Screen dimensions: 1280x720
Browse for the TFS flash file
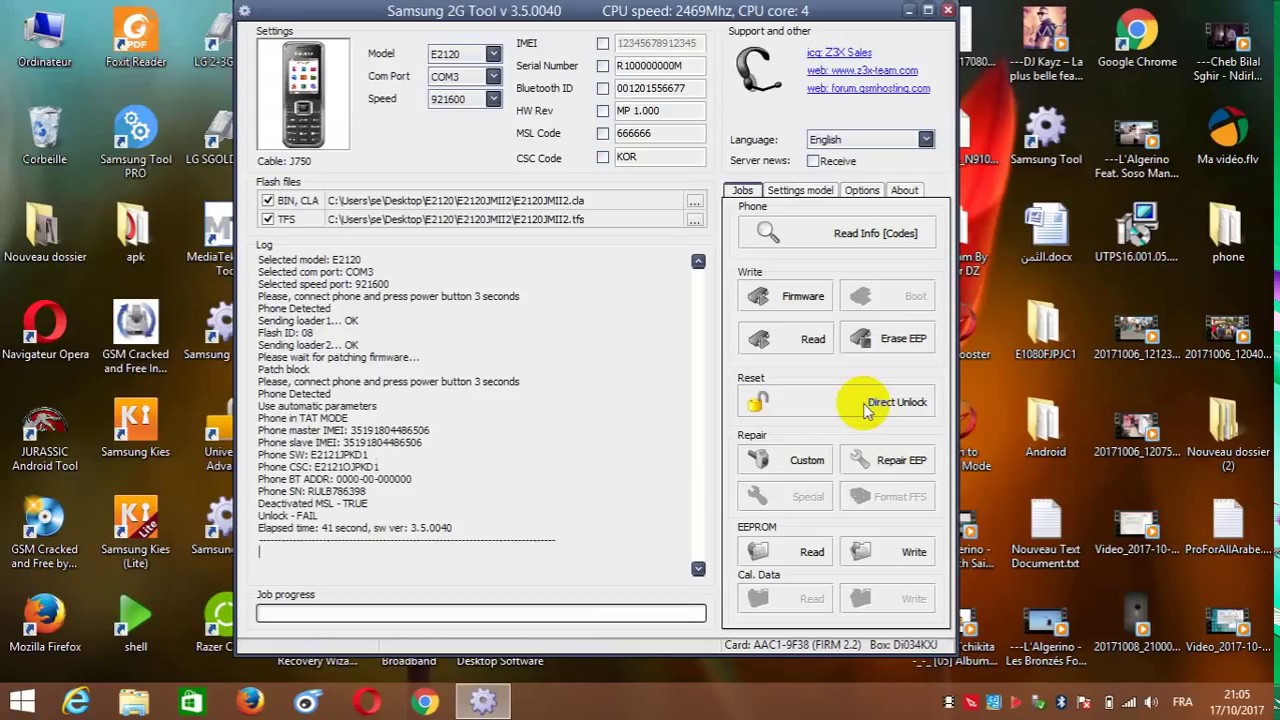pos(694,219)
